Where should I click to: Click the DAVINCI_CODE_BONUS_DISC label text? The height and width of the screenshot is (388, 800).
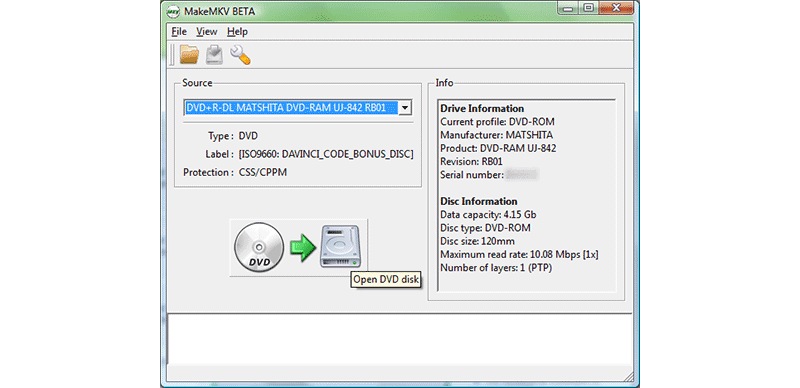[326, 154]
